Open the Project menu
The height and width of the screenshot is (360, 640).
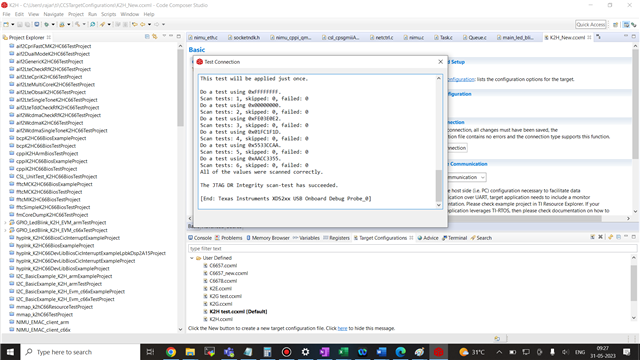click(76, 14)
